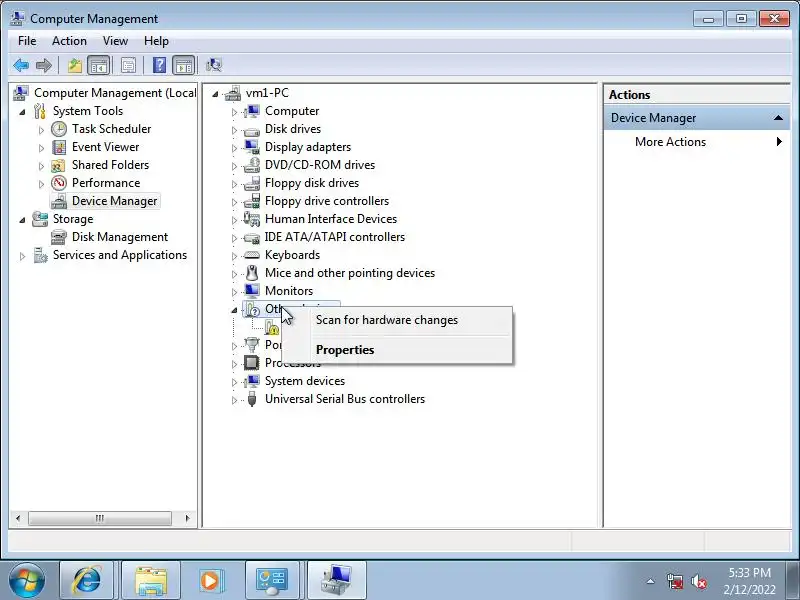Click the horizontal scrollbar thumb in tree pane

[x=99, y=518]
